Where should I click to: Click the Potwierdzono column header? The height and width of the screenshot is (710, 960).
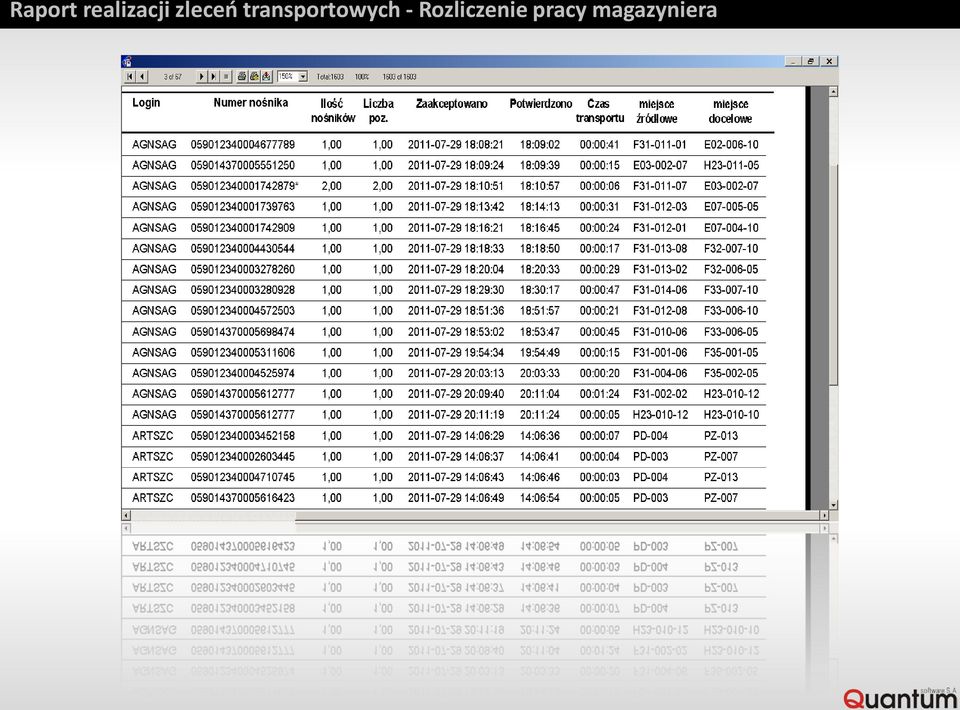541,103
